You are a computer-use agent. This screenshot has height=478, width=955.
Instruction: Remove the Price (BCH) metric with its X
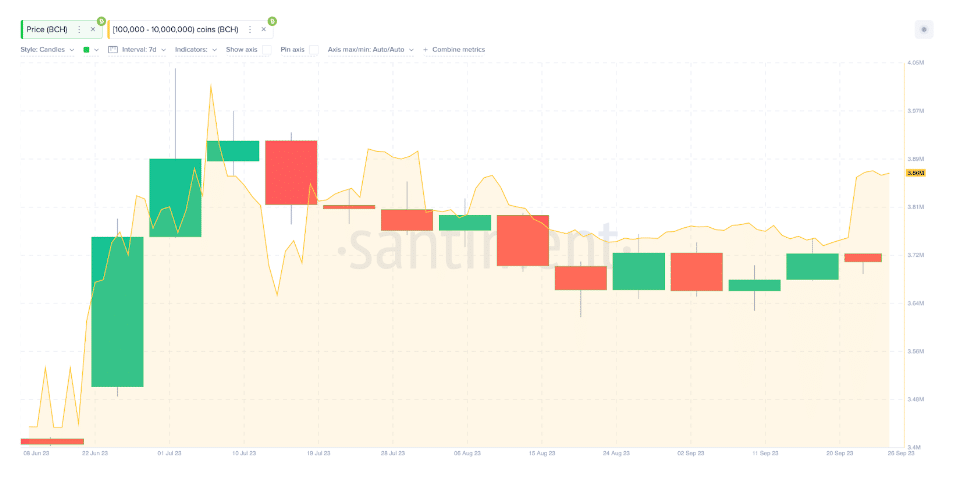93,29
